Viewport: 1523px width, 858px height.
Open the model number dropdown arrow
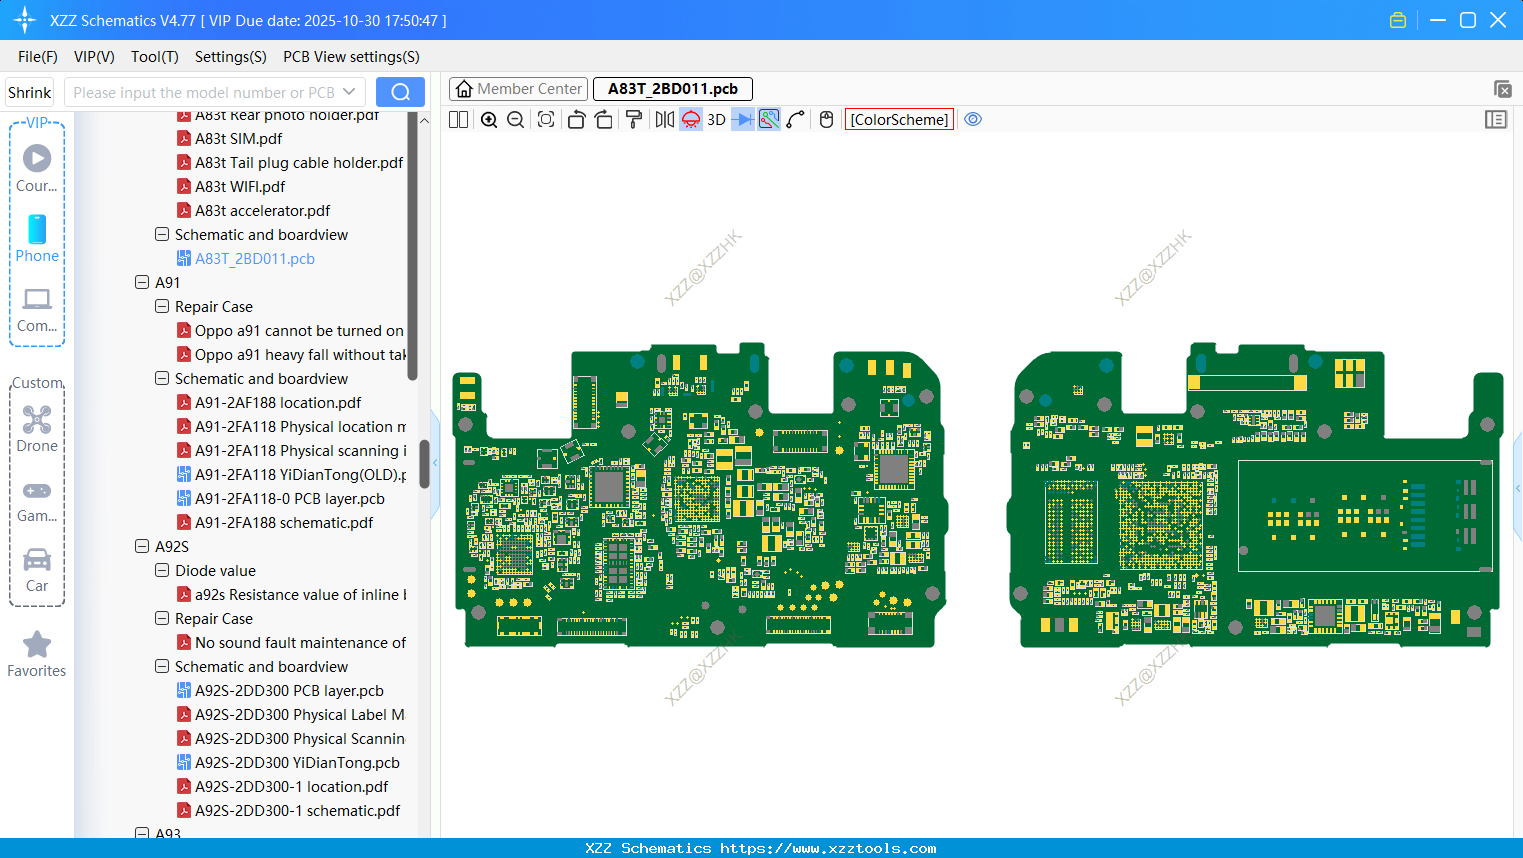349,92
